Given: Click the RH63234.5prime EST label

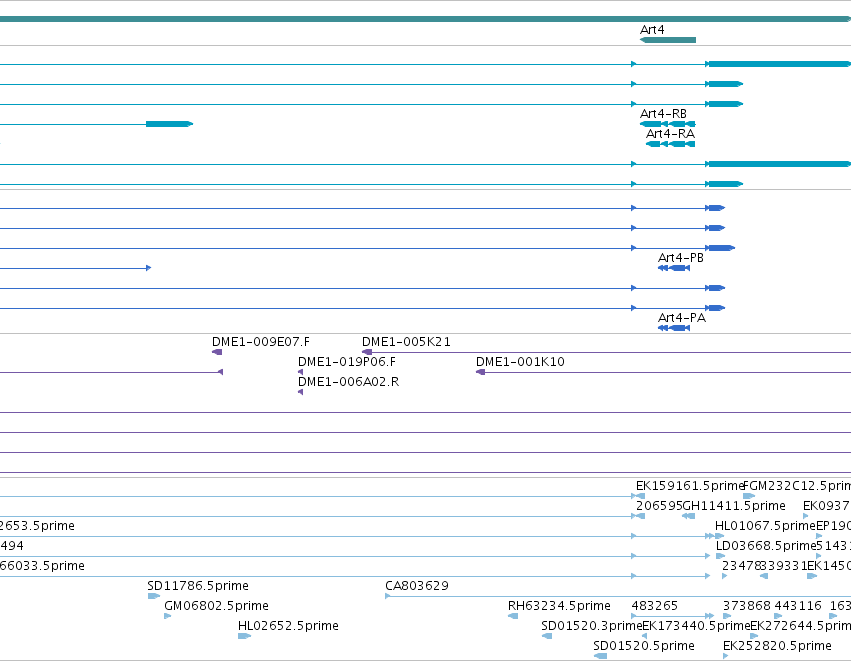Looking at the screenshot, I should coord(559,606).
